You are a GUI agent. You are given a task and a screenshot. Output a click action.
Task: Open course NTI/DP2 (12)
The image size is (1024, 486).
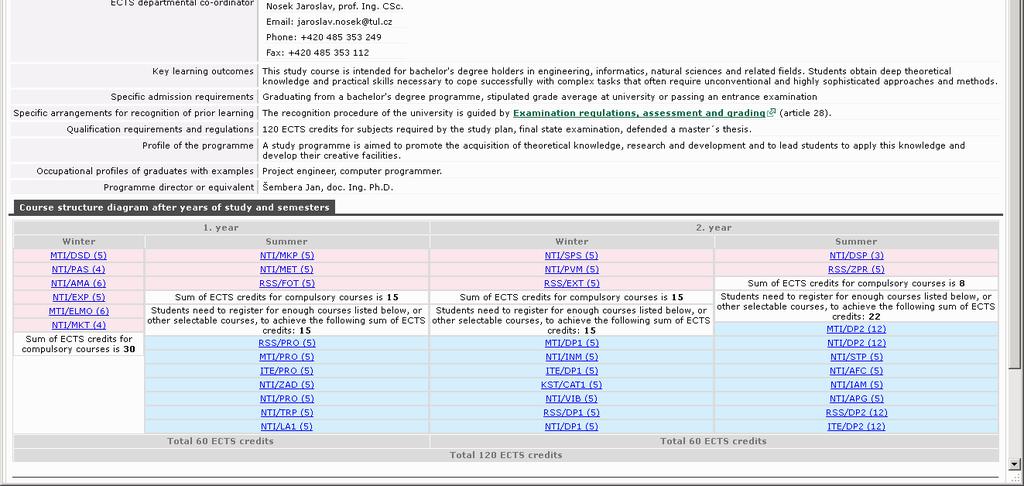click(856, 343)
